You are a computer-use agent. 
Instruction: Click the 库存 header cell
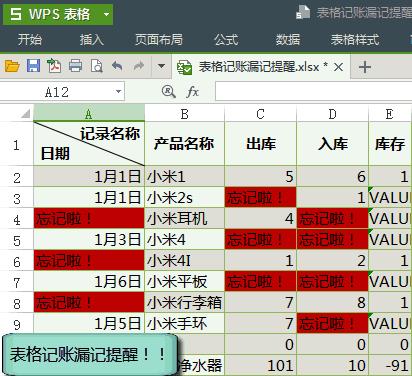(x=390, y=144)
